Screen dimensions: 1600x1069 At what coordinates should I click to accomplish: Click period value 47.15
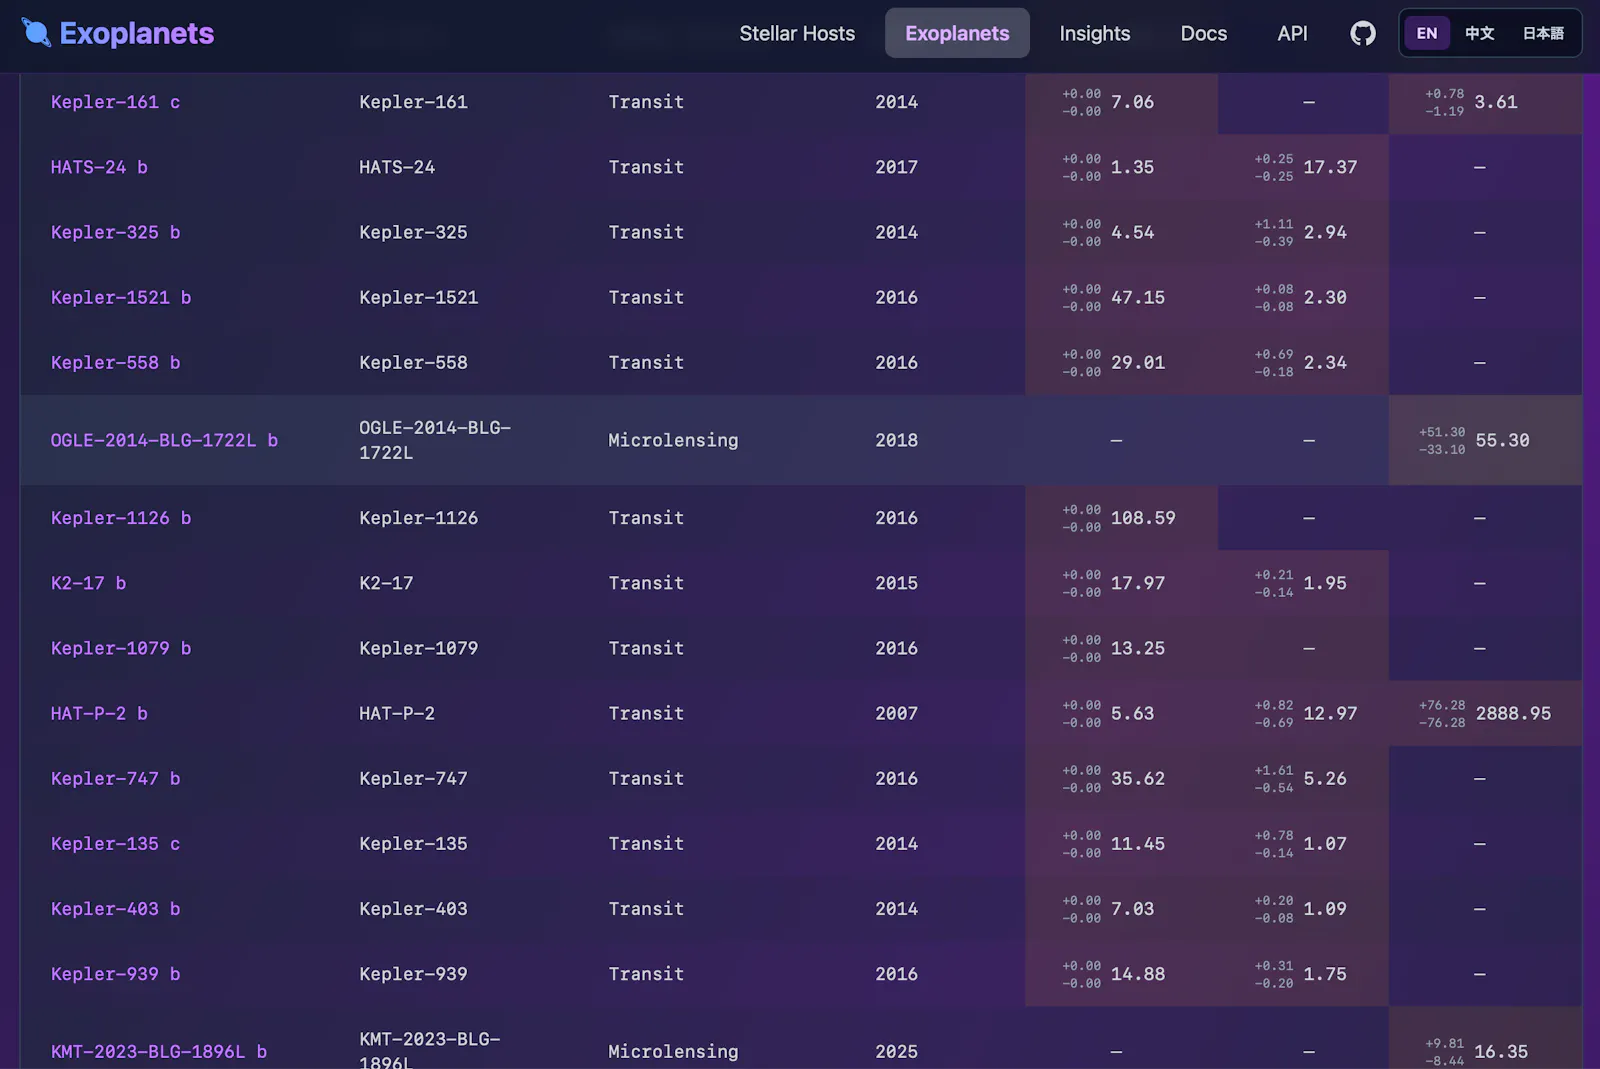pos(1138,297)
